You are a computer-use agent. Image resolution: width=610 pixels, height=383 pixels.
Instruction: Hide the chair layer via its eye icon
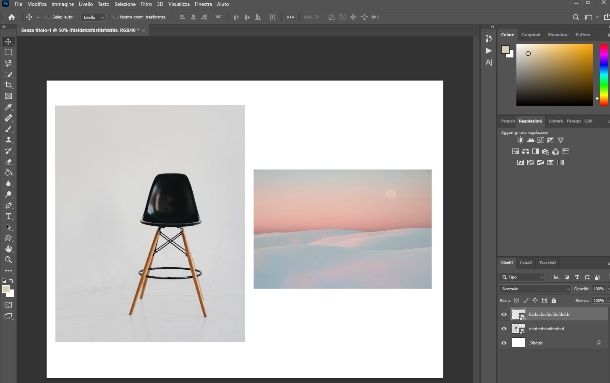click(x=504, y=329)
